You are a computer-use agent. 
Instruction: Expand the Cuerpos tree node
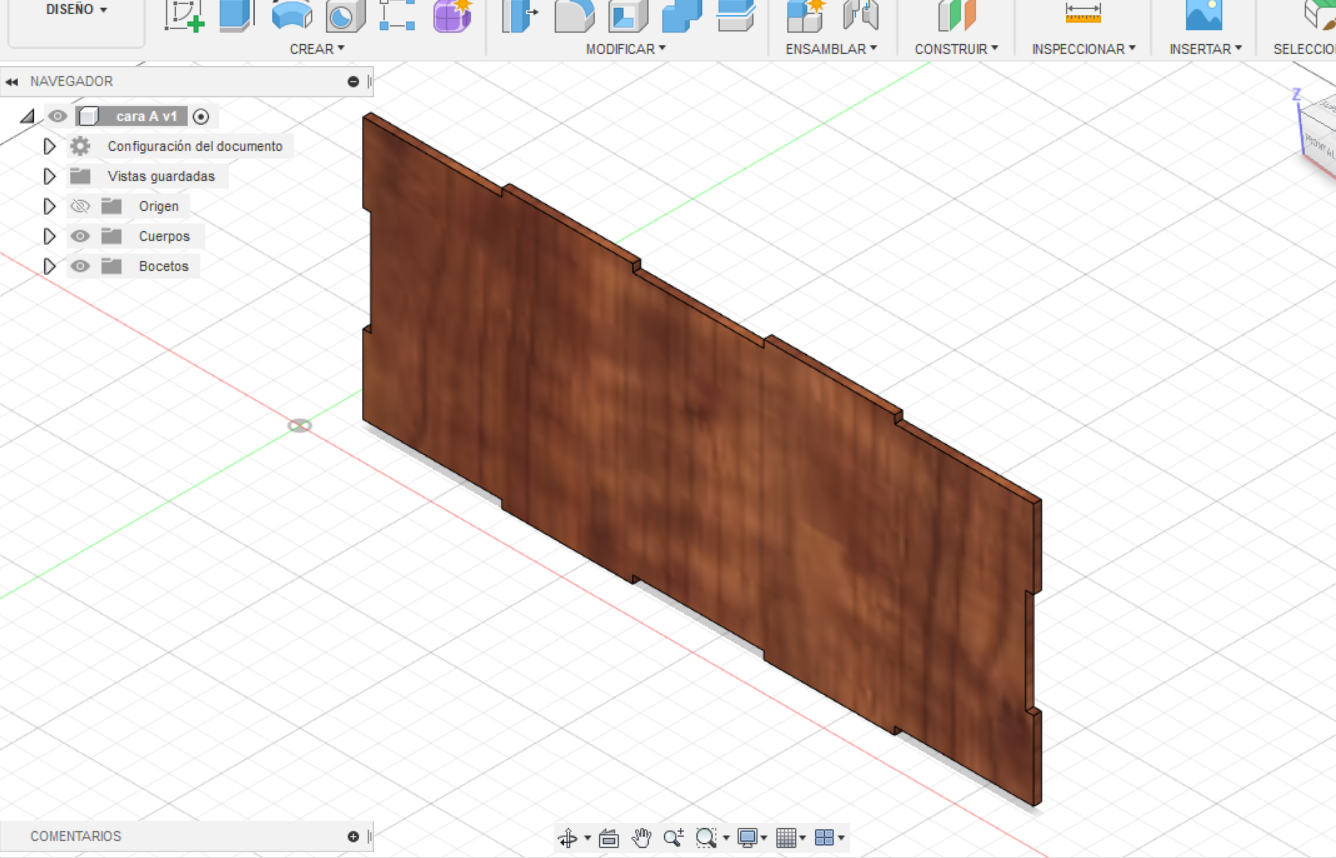[49, 237]
